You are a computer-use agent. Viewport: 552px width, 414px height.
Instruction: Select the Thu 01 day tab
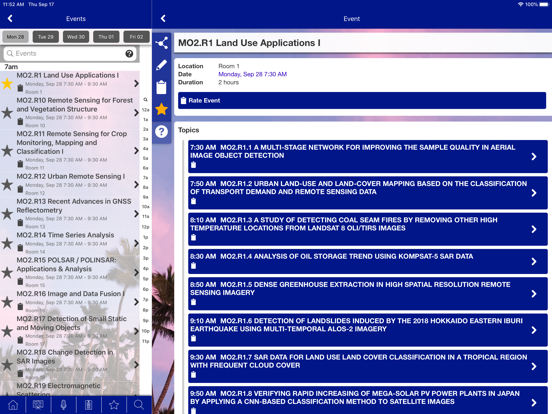pyautogui.click(x=106, y=37)
